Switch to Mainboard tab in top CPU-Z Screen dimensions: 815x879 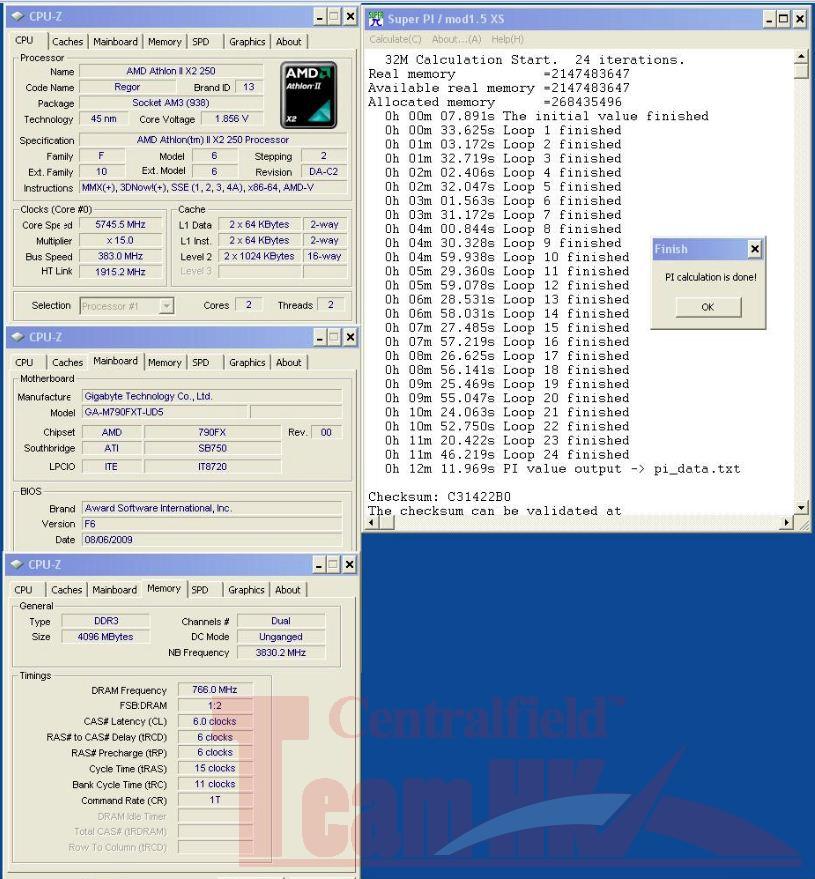click(x=115, y=41)
